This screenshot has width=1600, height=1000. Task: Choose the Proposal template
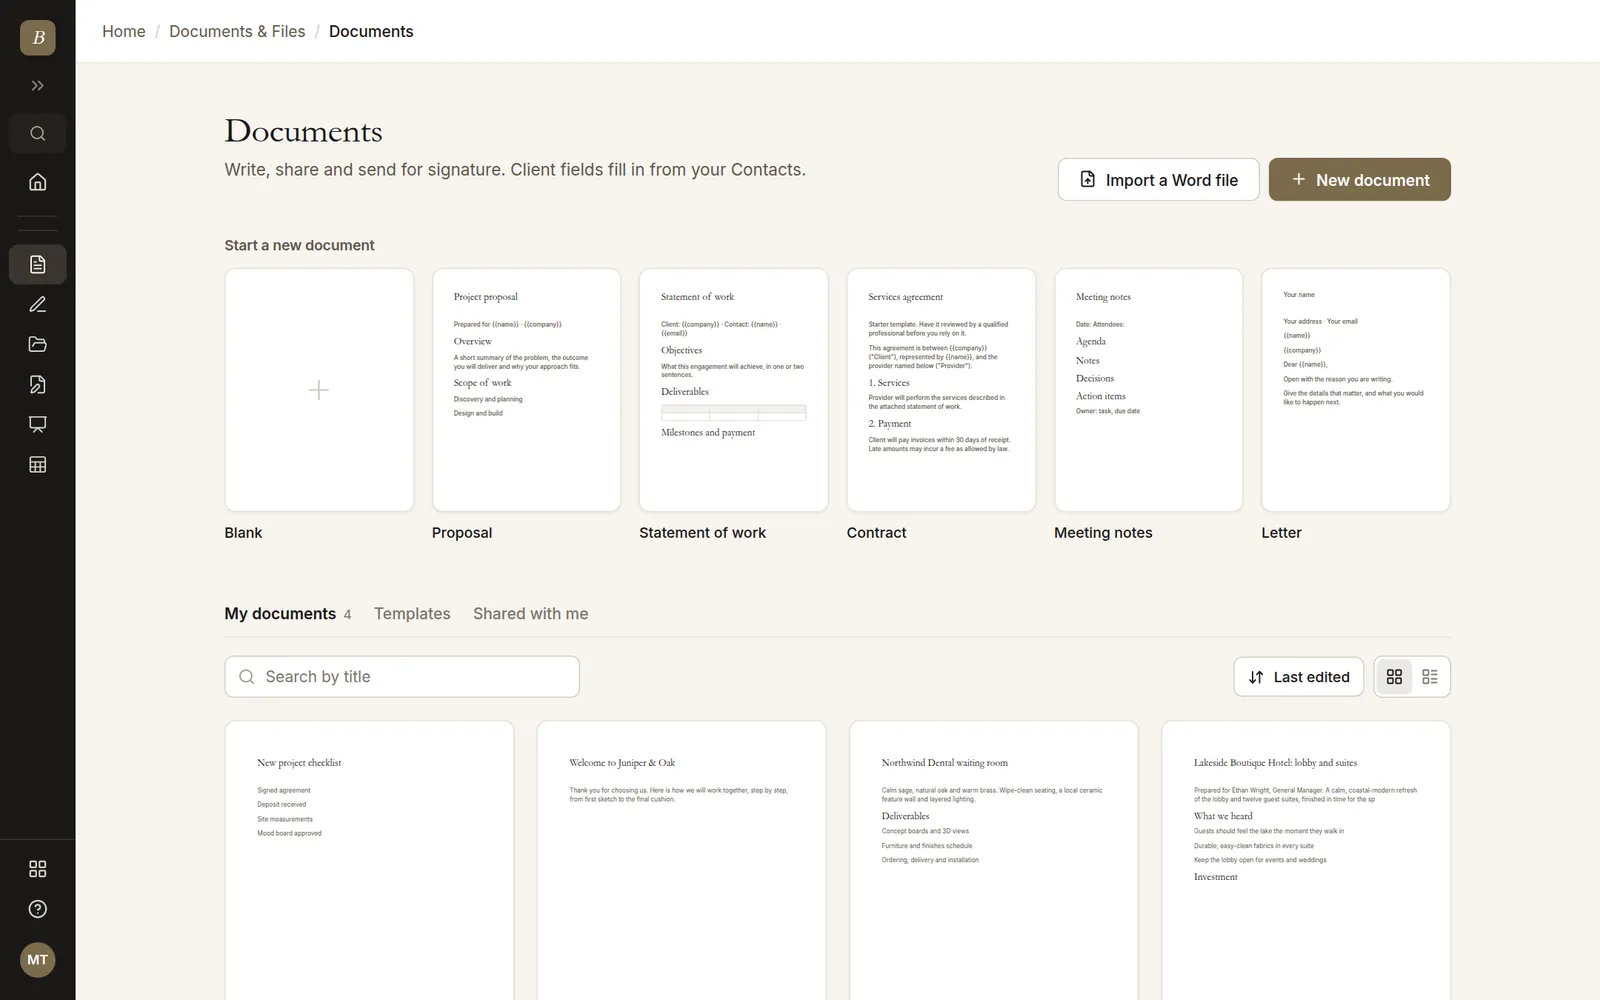526,390
